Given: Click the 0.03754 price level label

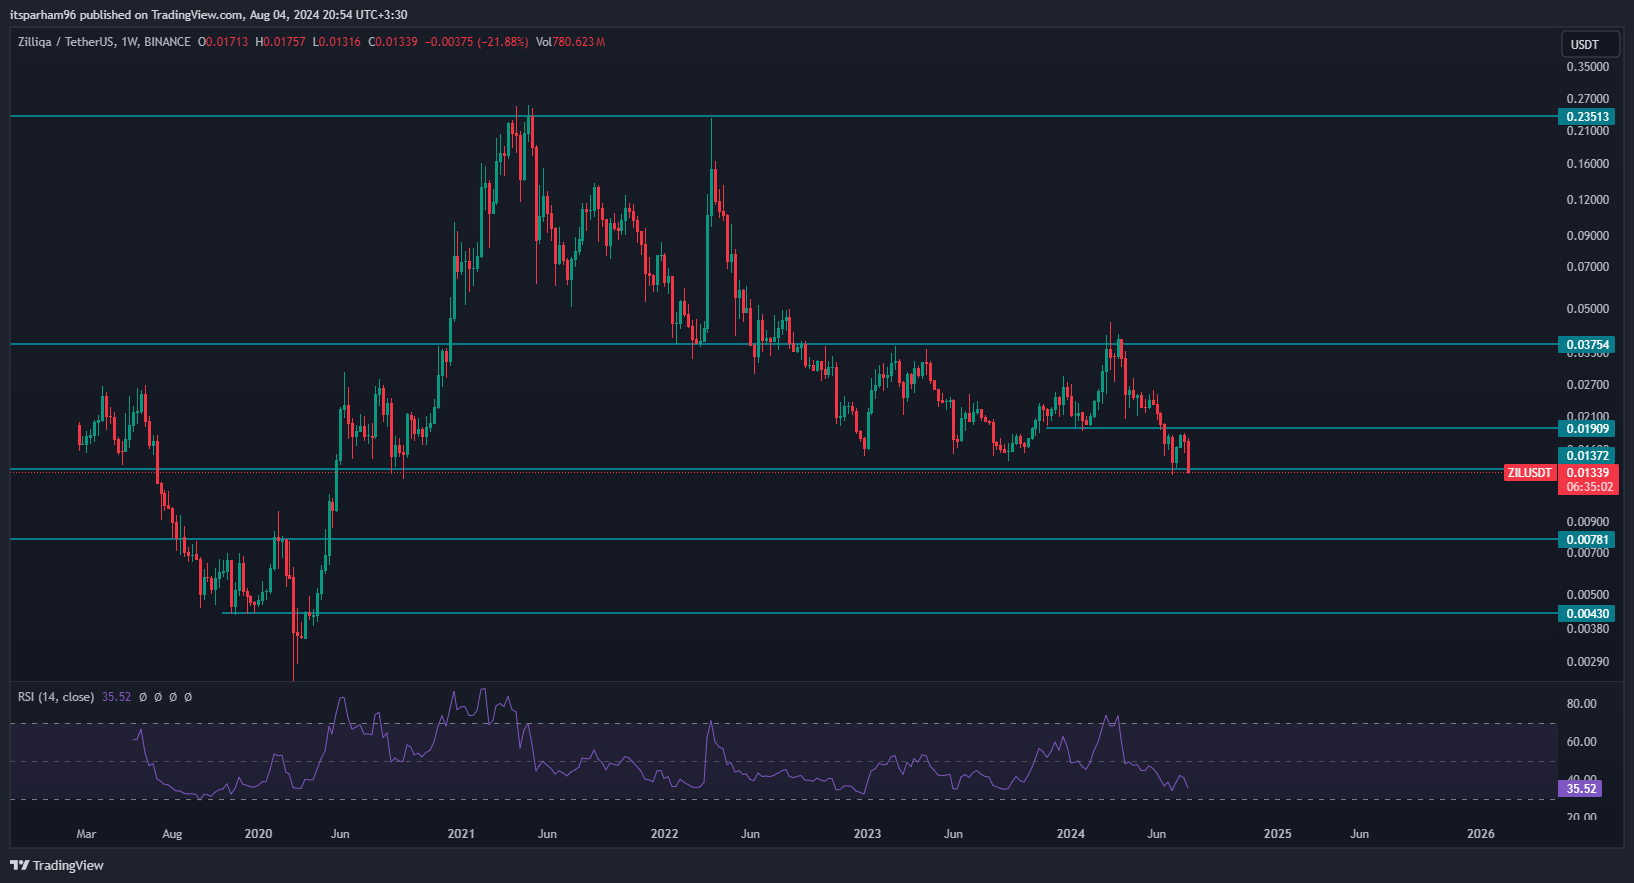Looking at the screenshot, I should tap(1588, 345).
